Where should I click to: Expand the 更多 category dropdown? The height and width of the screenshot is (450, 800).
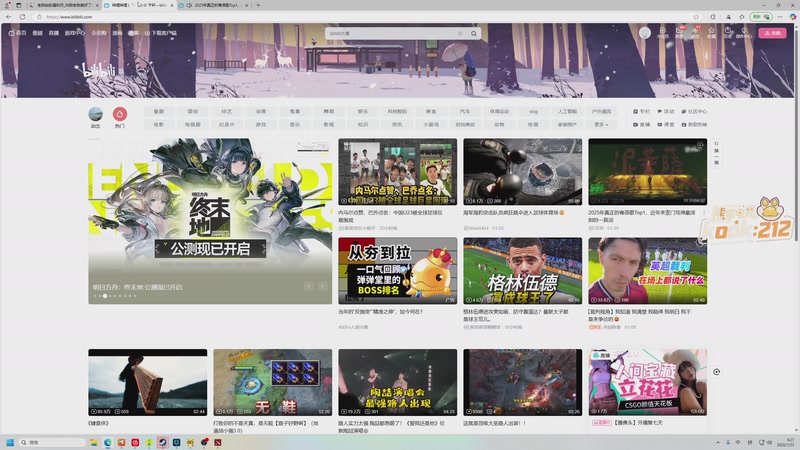click(x=601, y=124)
